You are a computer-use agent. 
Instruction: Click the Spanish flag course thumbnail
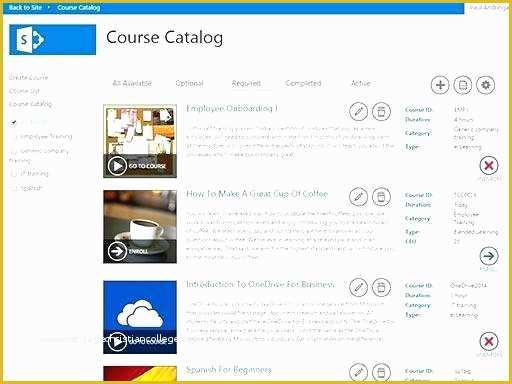[x=140, y=373]
